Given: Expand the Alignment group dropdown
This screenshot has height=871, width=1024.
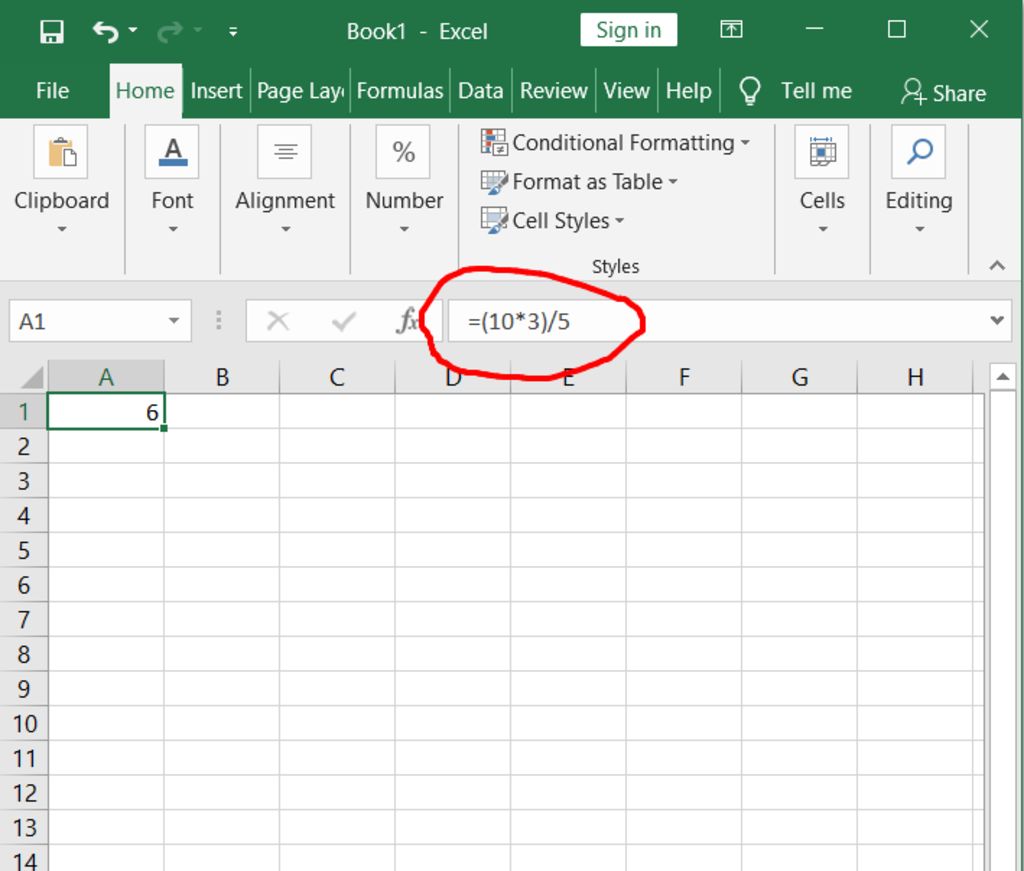Looking at the screenshot, I should point(285,229).
